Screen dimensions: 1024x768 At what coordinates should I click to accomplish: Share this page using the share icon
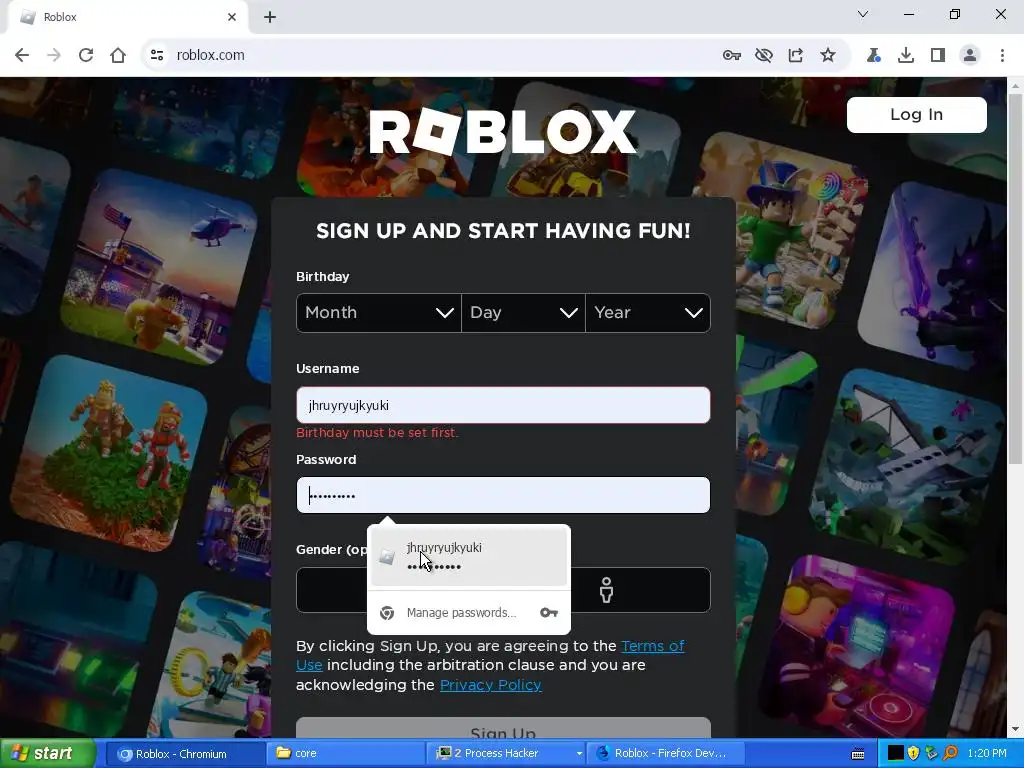[795, 56]
